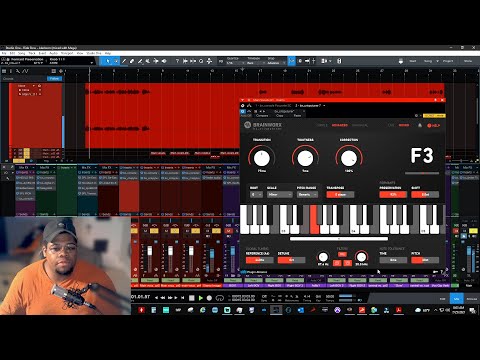Click the Paste button in plugin header
Viewport: 480px width, 360px height.
pyautogui.click(x=297, y=116)
